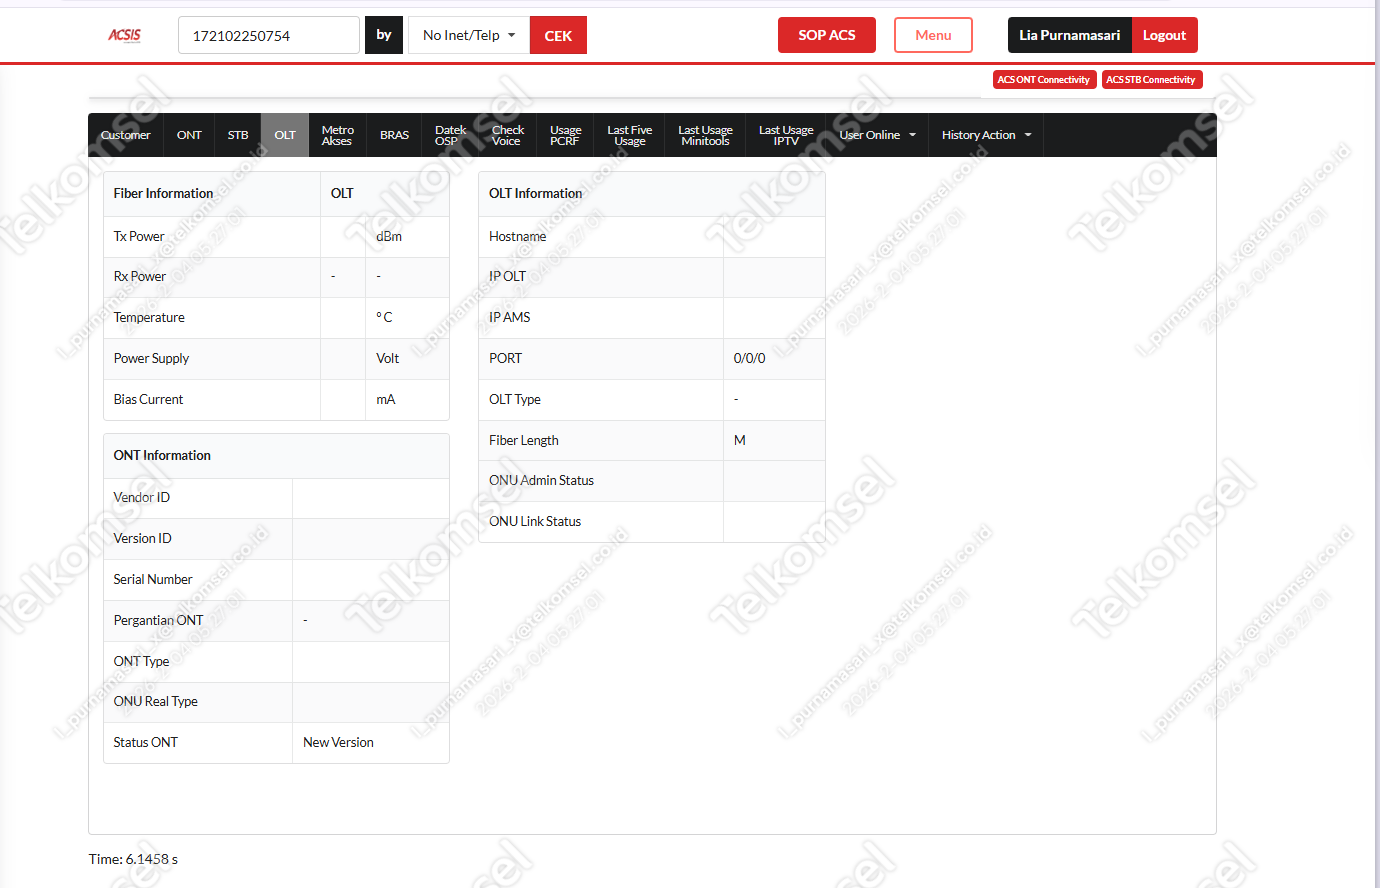
Task: Click the ONU Admin Status label
Action: (541, 481)
